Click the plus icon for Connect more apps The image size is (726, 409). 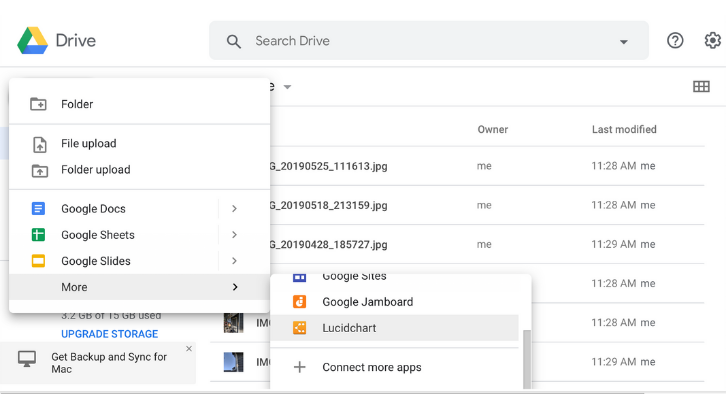pos(300,367)
